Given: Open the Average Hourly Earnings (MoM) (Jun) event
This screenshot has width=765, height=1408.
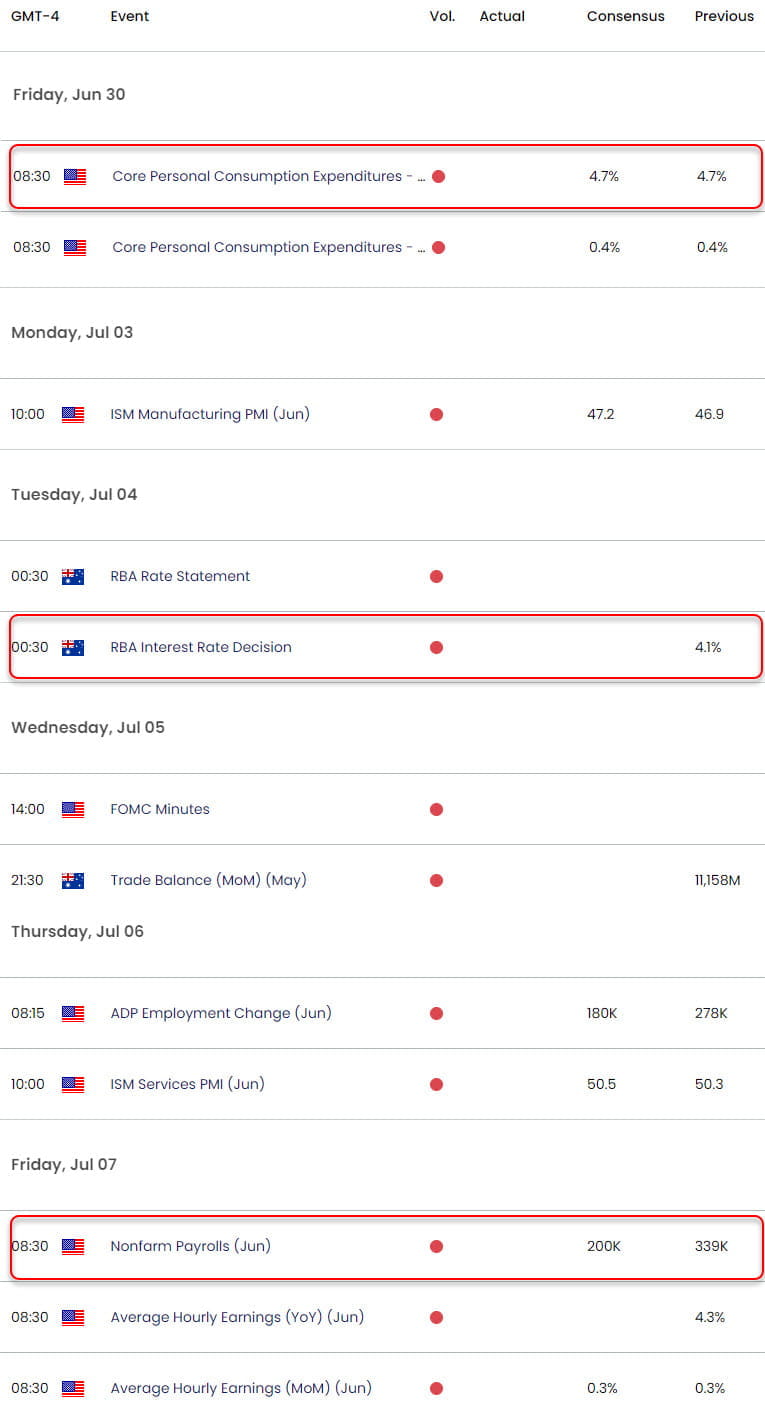Looking at the screenshot, I should (240, 1388).
